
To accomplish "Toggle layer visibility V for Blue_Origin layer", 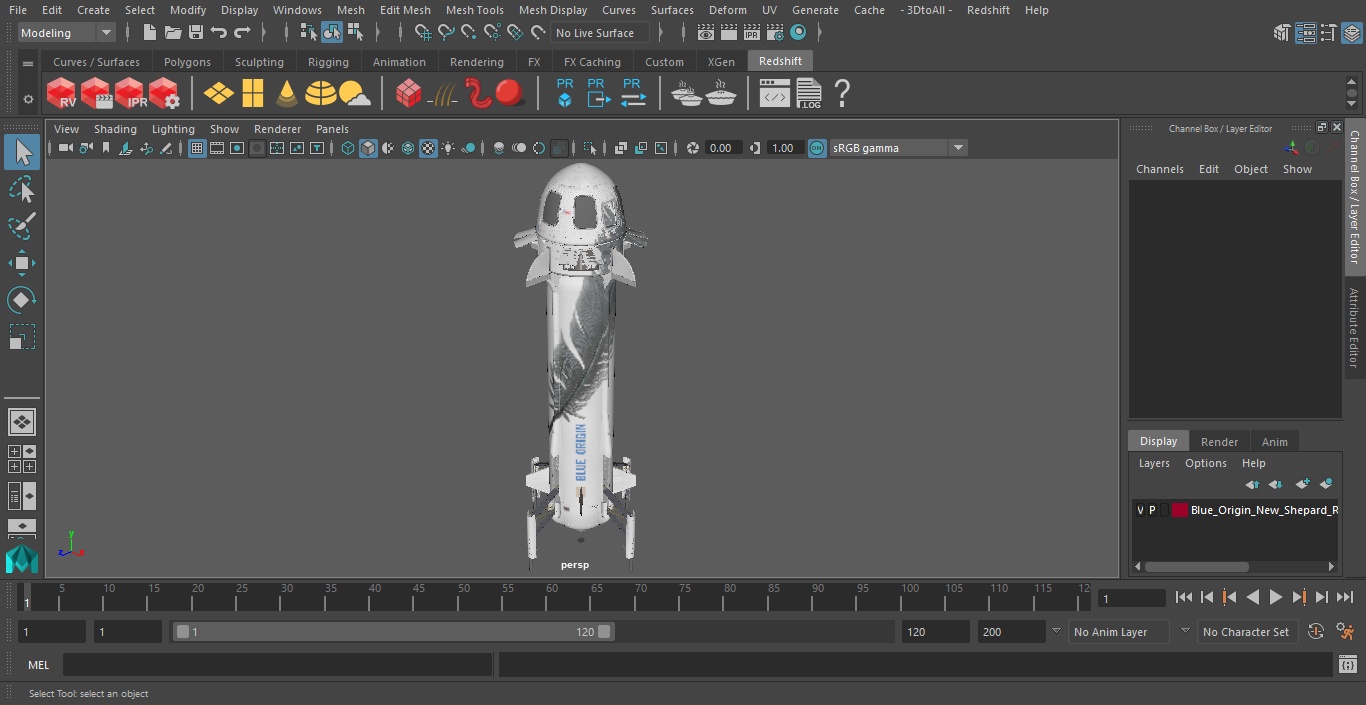I will point(1140,510).
